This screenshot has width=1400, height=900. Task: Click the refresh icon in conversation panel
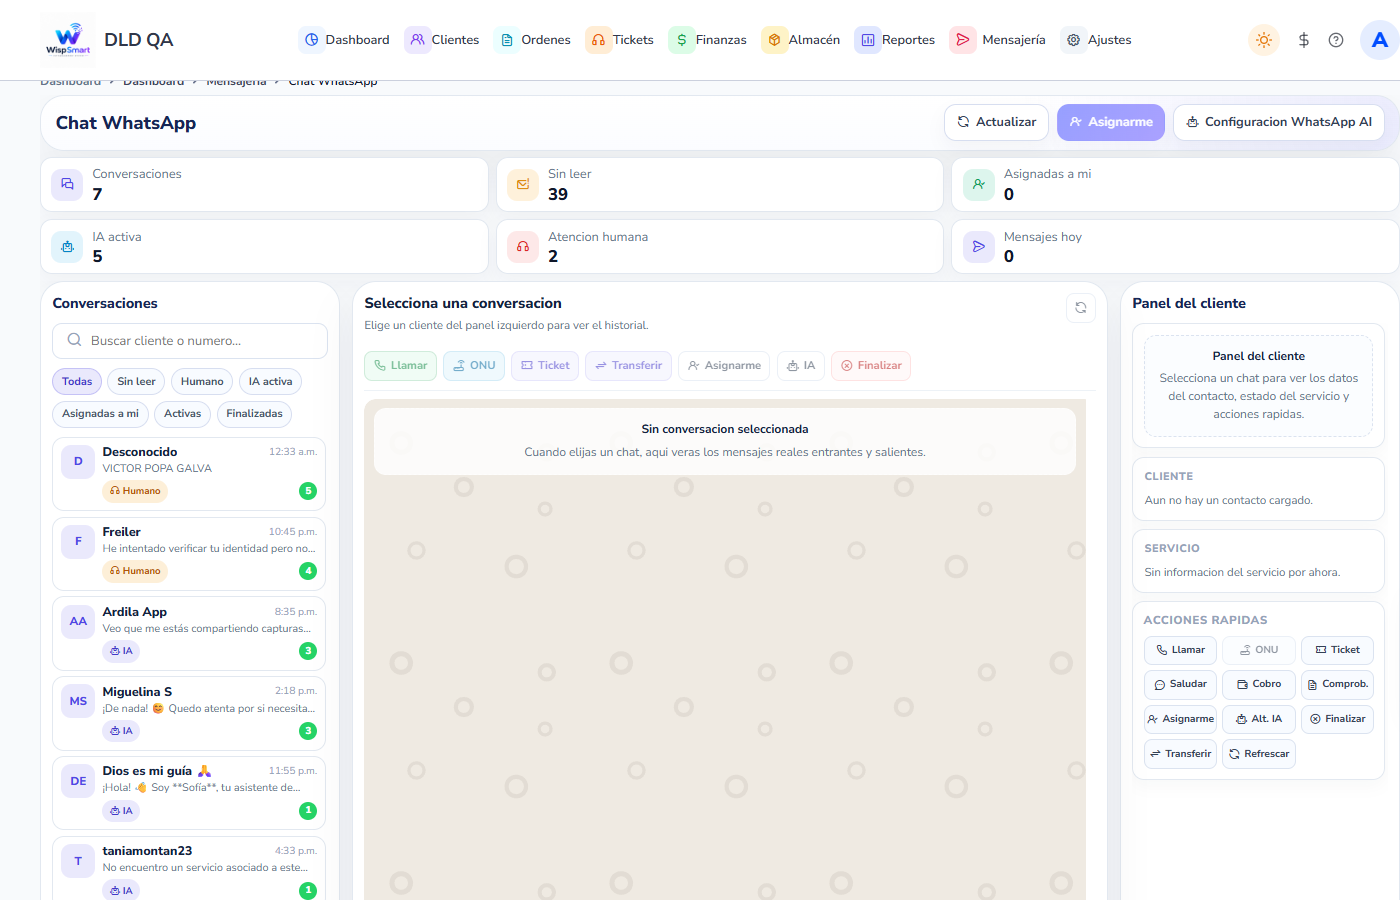click(x=1081, y=308)
